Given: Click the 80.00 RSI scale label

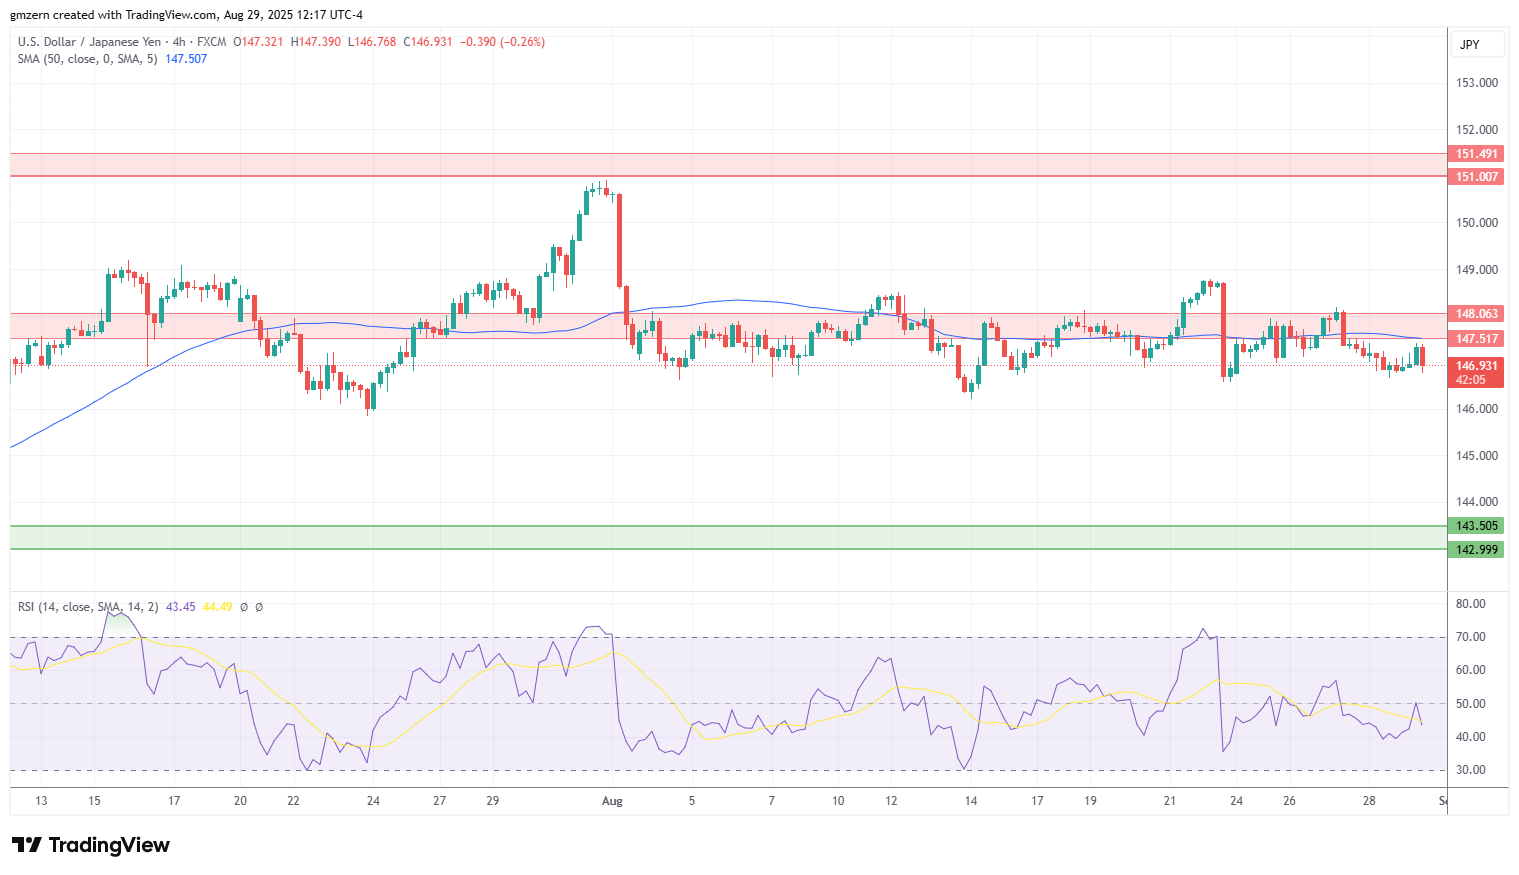Looking at the screenshot, I should click(x=1471, y=604).
